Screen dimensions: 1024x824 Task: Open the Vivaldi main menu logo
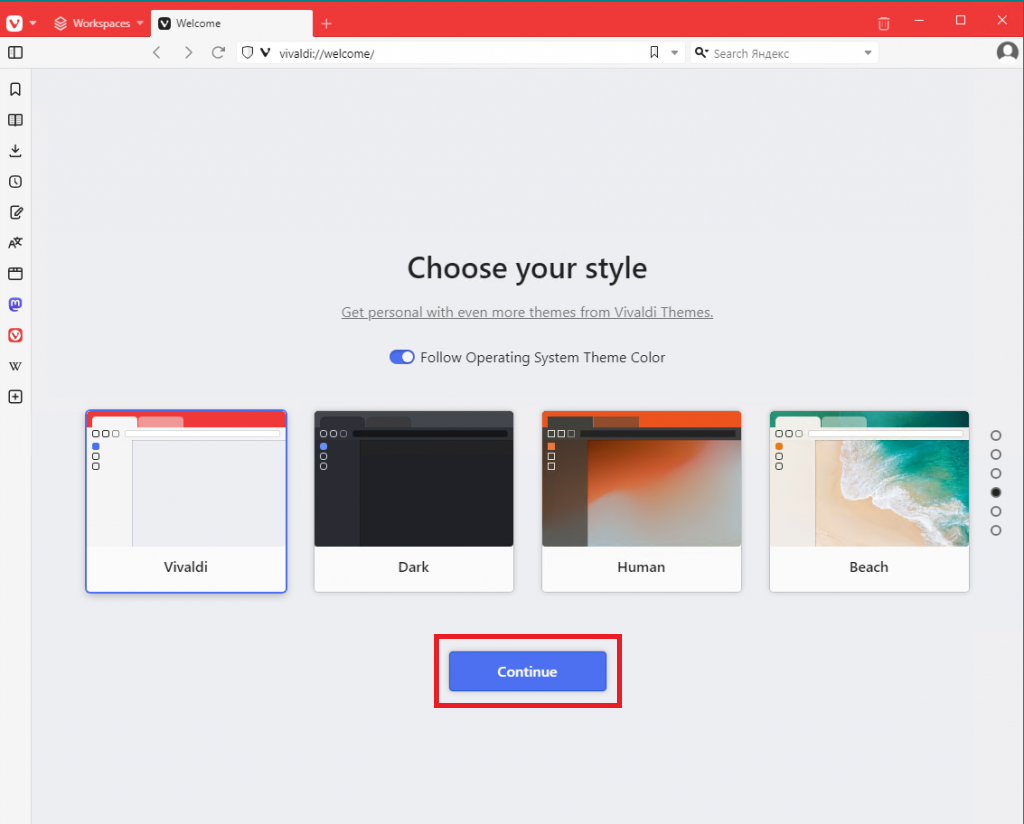click(x=14, y=24)
